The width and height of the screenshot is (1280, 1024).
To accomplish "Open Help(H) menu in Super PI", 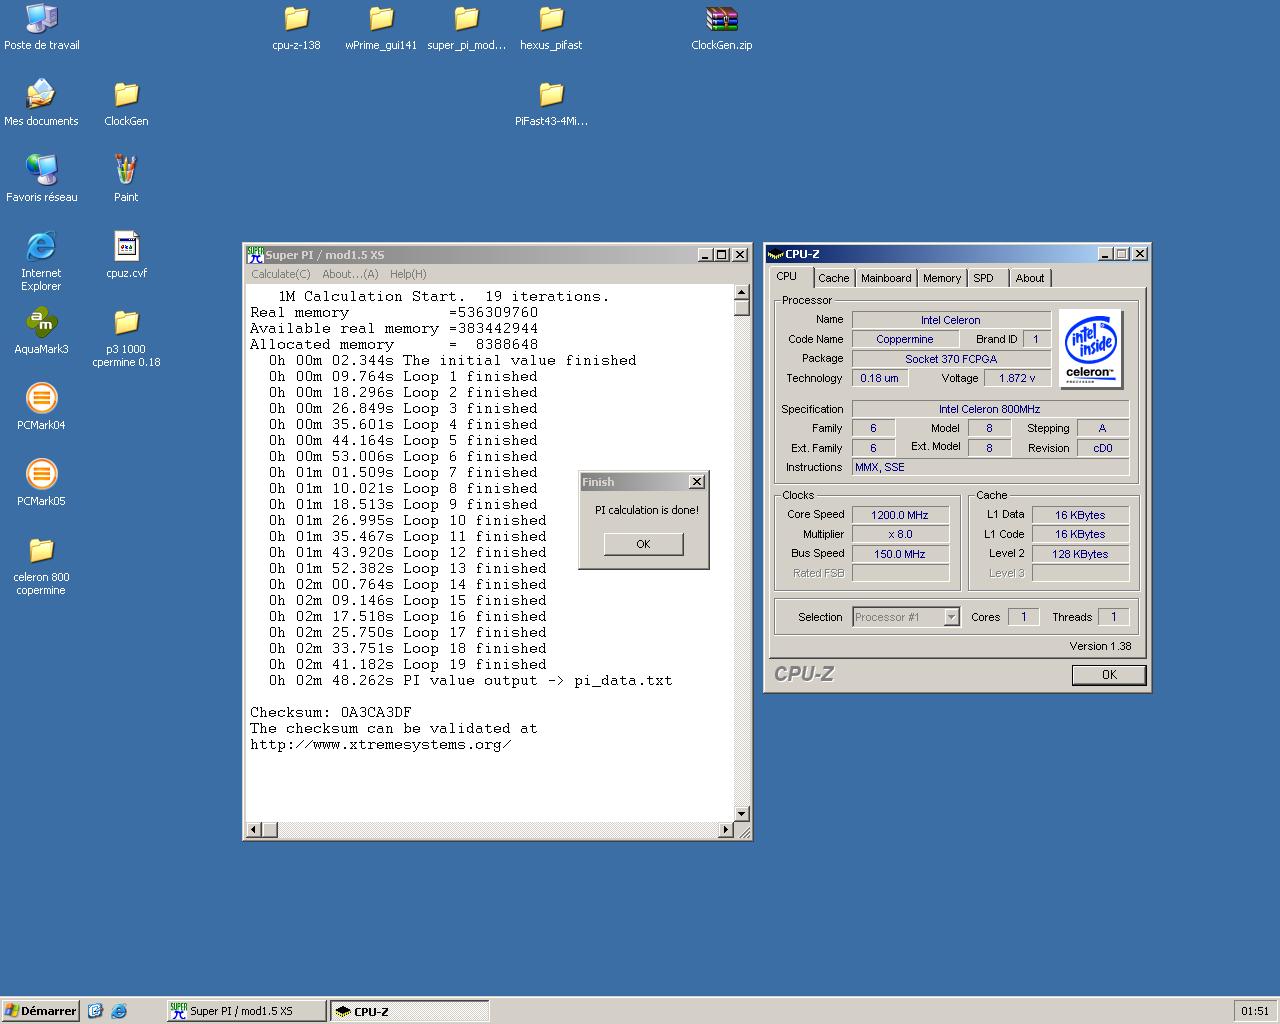I will coord(408,274).
